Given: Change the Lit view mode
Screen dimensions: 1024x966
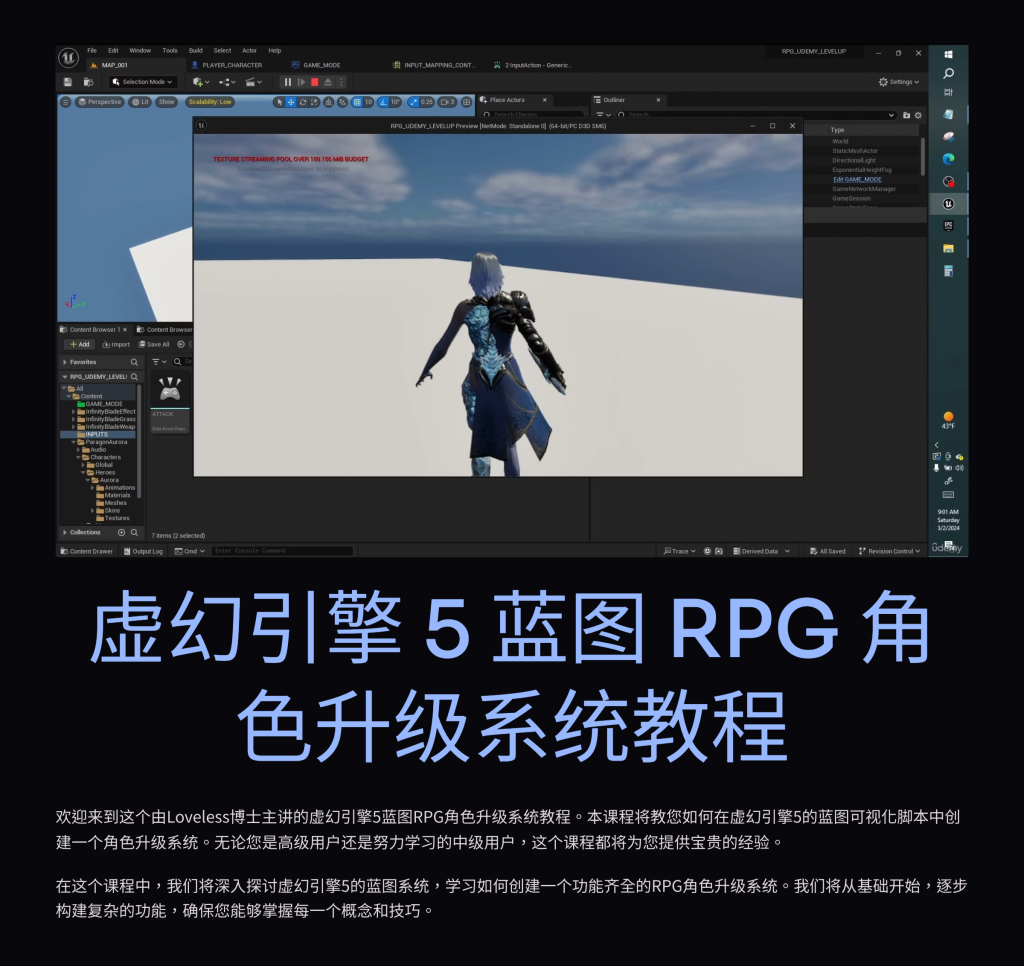Looking at the screenshot, I should coord(140,102).
